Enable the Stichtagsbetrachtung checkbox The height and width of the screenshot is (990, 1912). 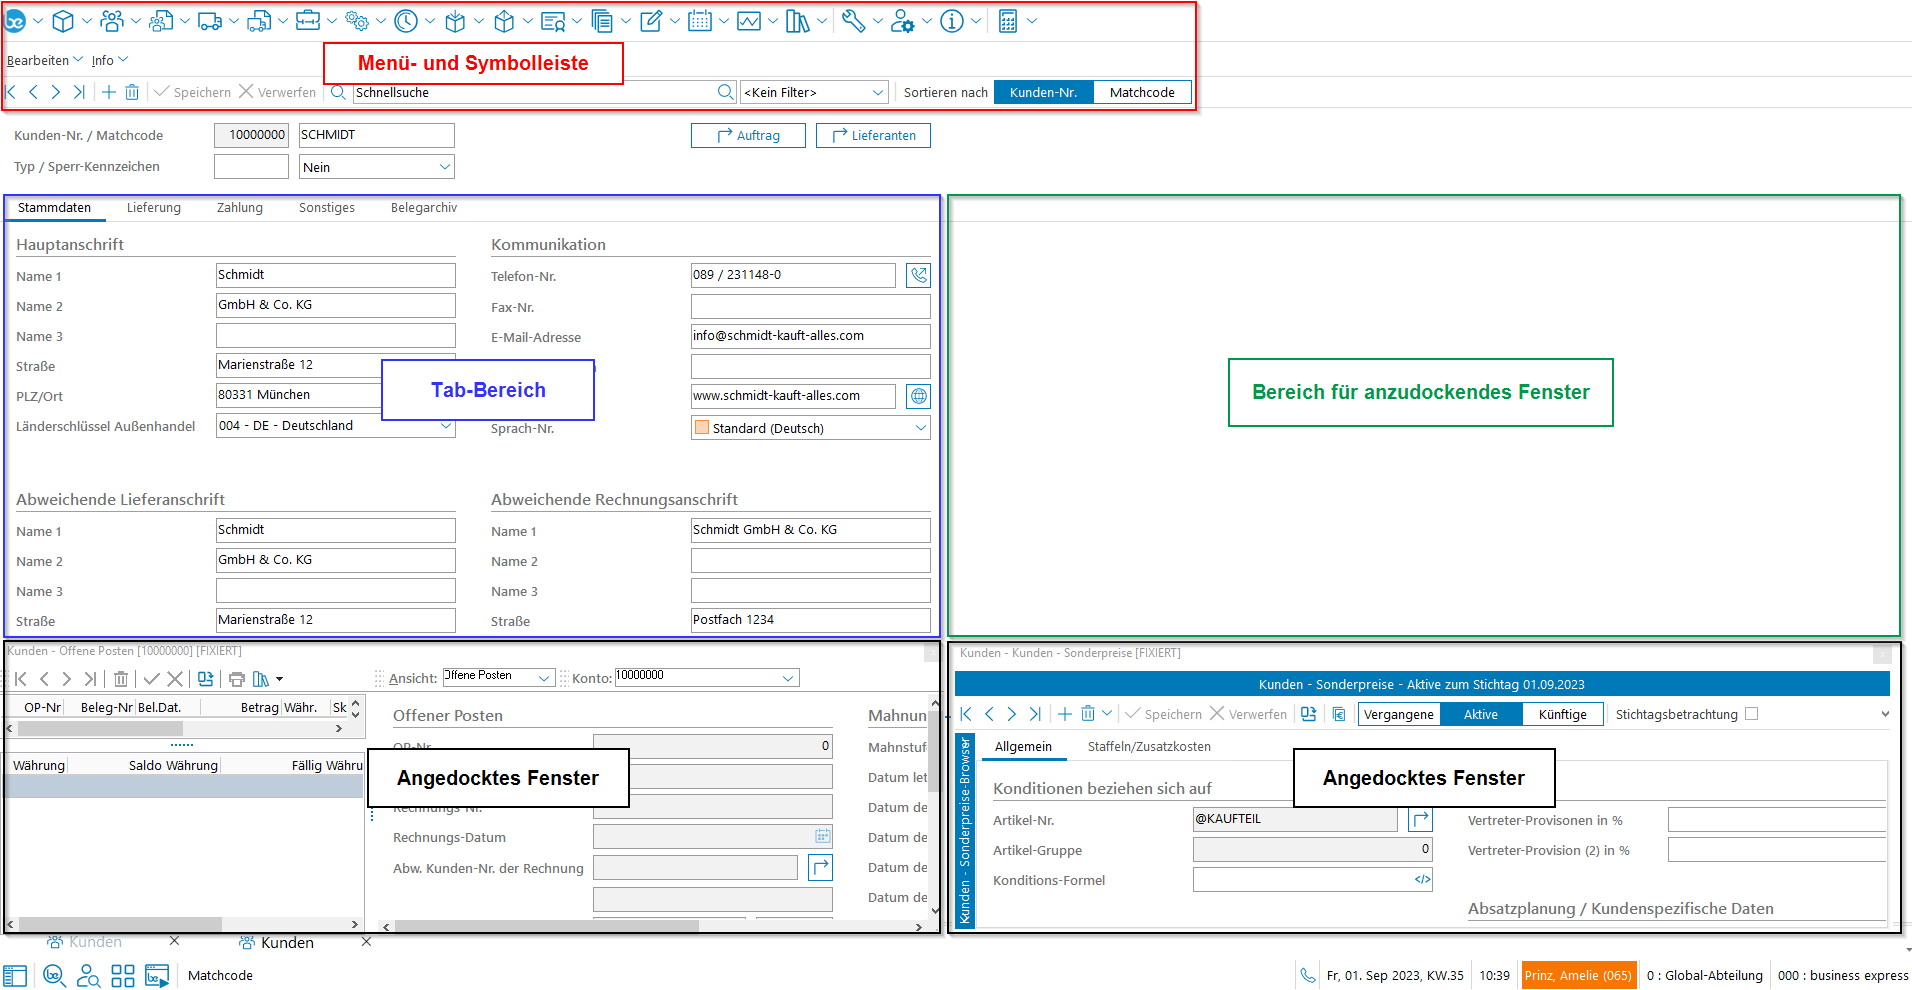click(x=1751, y=714)
